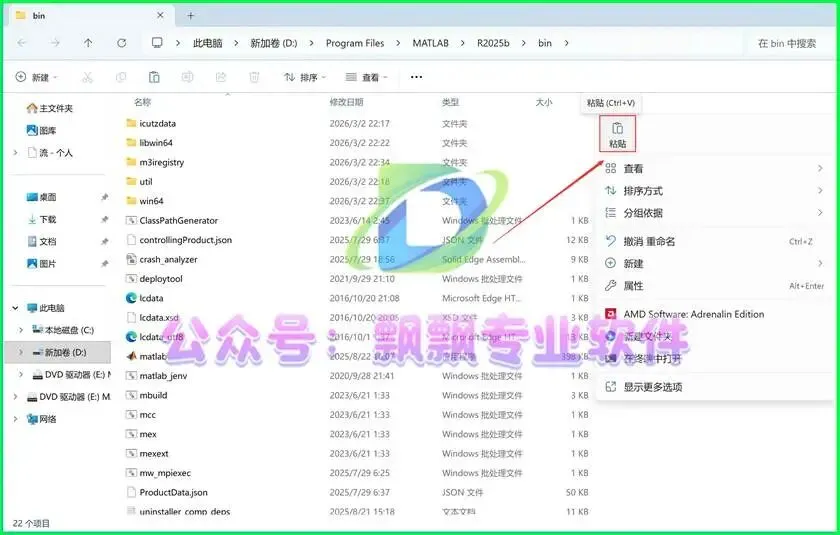Choose 显示更多选项 in context menu
840x535 pixels.
pos(714,387)
